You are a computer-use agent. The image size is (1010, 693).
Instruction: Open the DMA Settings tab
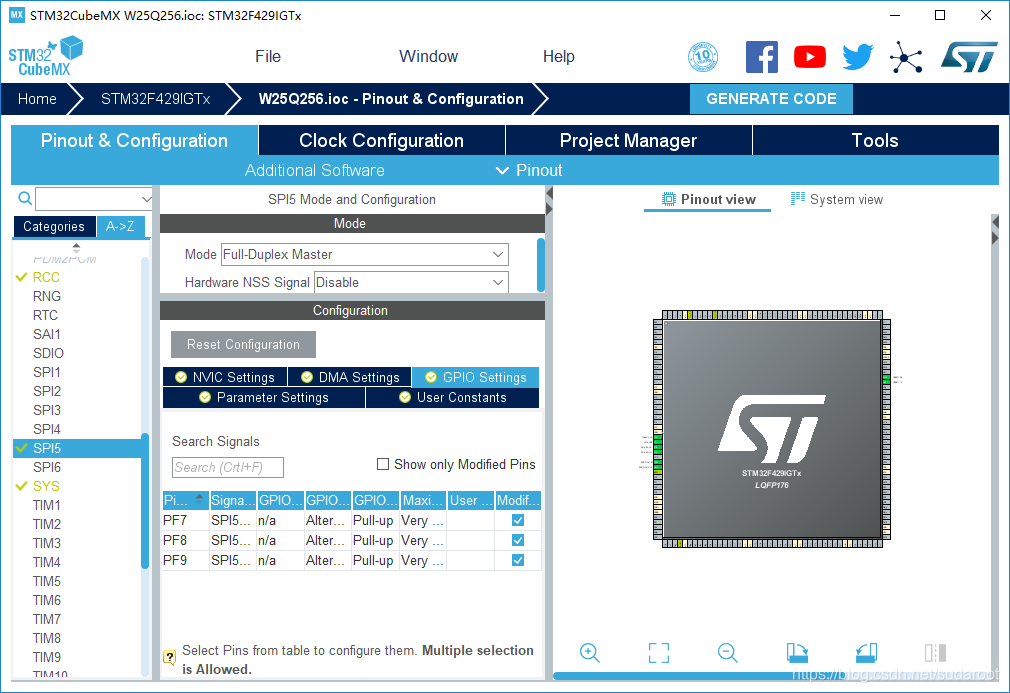(x=350, y=377)
